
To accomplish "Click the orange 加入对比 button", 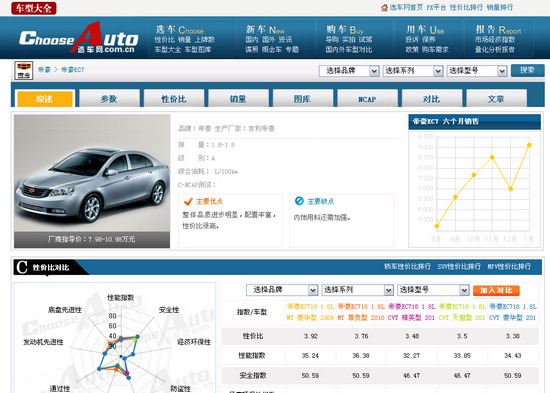I will [x=496, y=290].
